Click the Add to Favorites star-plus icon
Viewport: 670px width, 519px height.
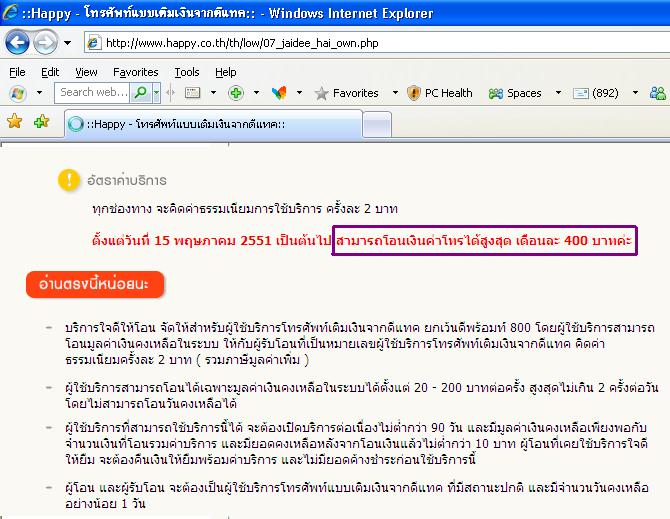click(41, 122)
